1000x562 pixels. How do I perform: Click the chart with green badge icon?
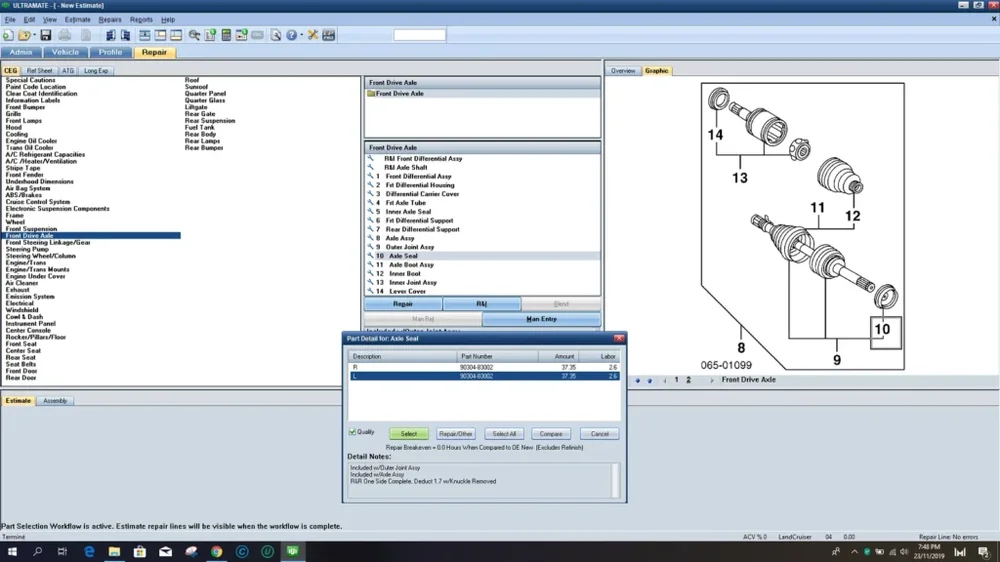[242, 35]
